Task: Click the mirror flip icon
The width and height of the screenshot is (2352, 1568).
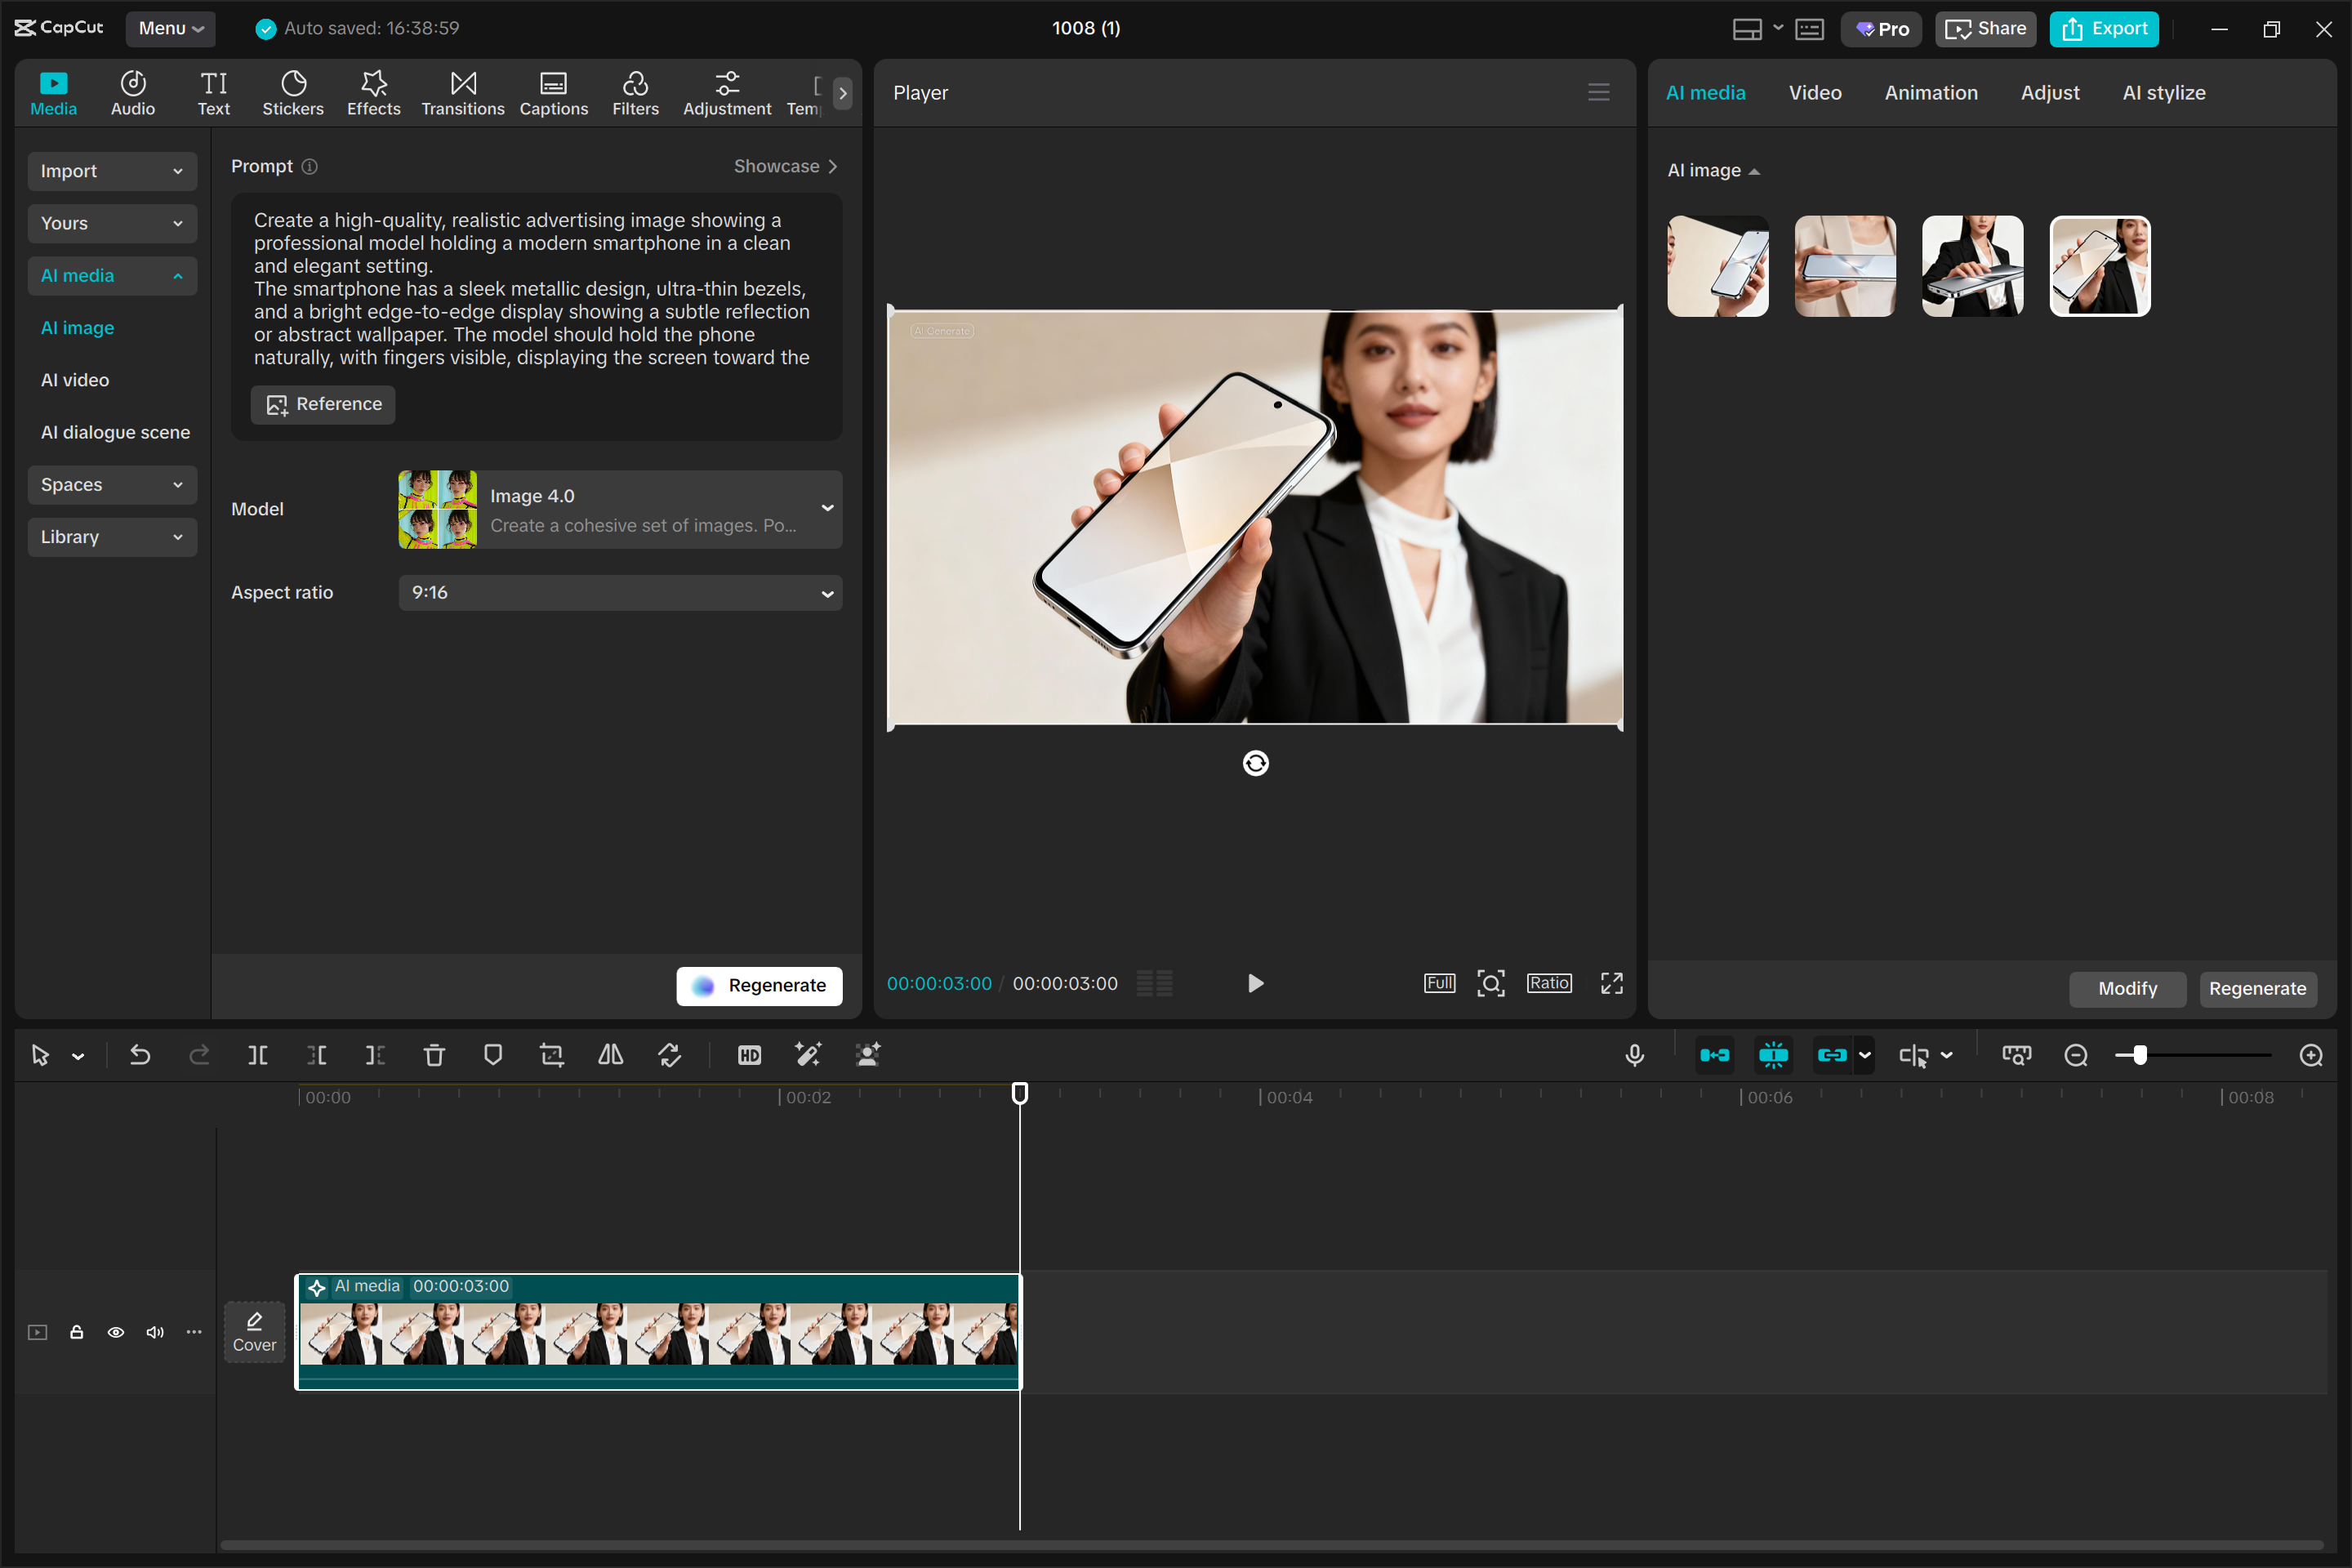Action: point(610,1055)
